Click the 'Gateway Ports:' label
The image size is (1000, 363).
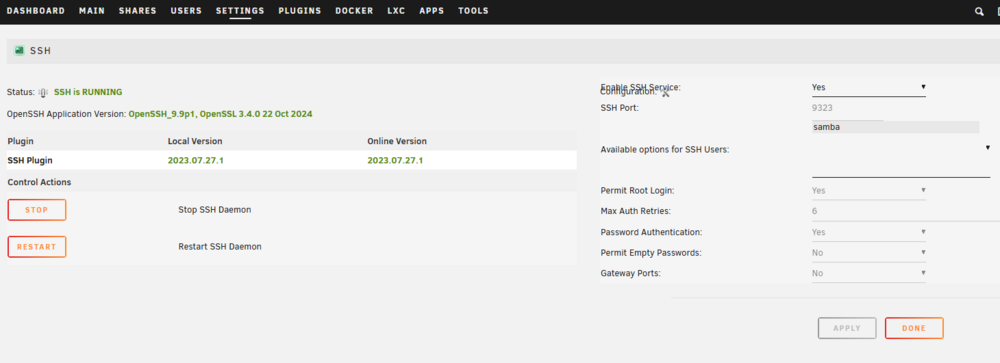pos(631,273)
